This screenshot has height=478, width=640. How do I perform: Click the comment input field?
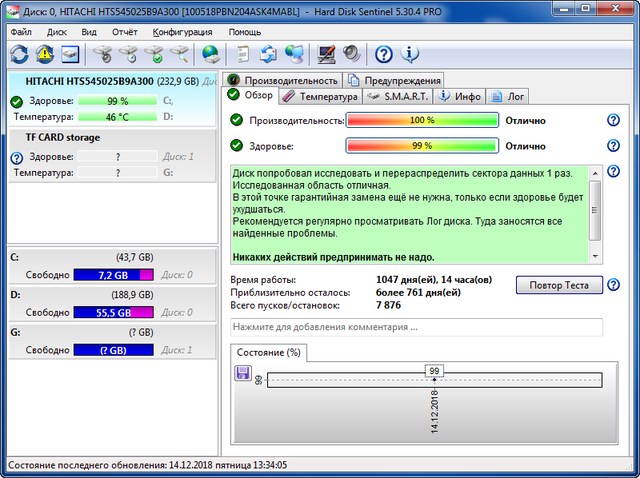pyautogui.click(x=416, y=327)
